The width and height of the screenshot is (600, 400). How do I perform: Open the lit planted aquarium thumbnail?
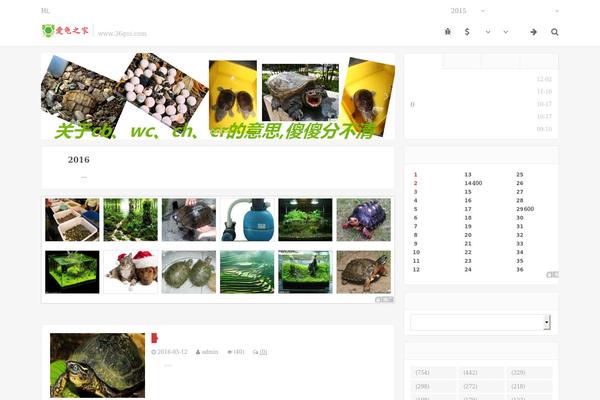click(305, 220)
